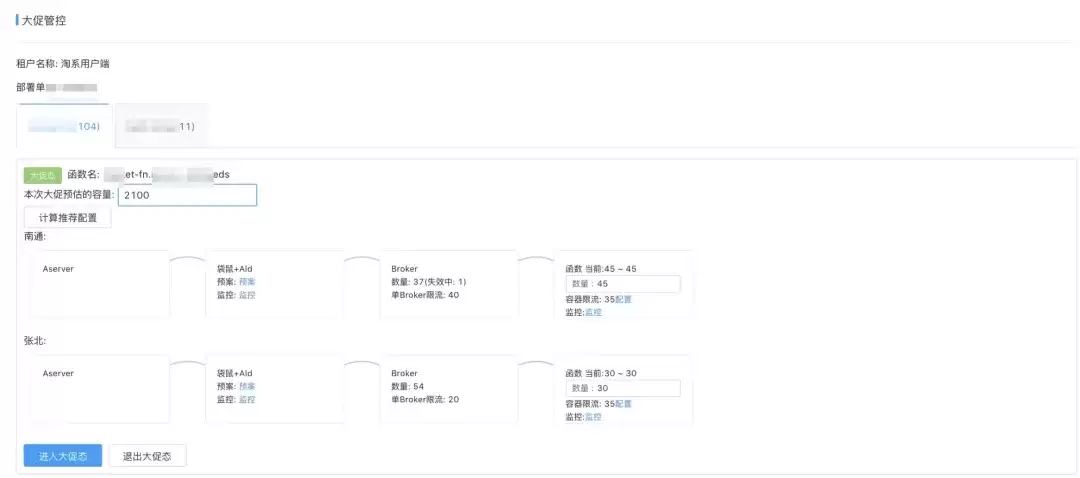Image resolution: width=1080 pixels, height=478 pixels.
Task: Open the 监控 link under 南通 袋鼠+Ald
Action: click(x=247, y=295)
